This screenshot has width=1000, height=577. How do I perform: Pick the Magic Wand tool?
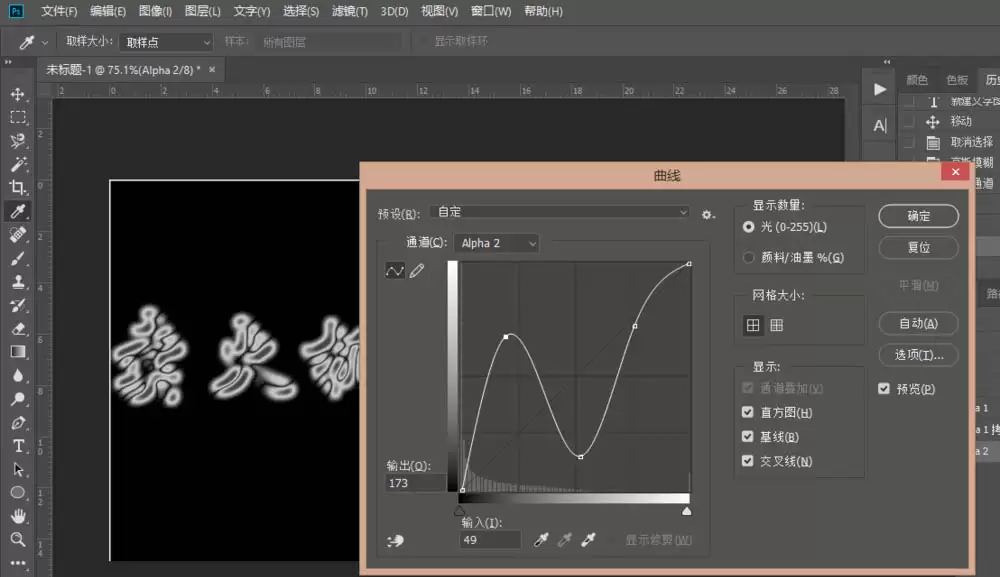pos(18,164)
